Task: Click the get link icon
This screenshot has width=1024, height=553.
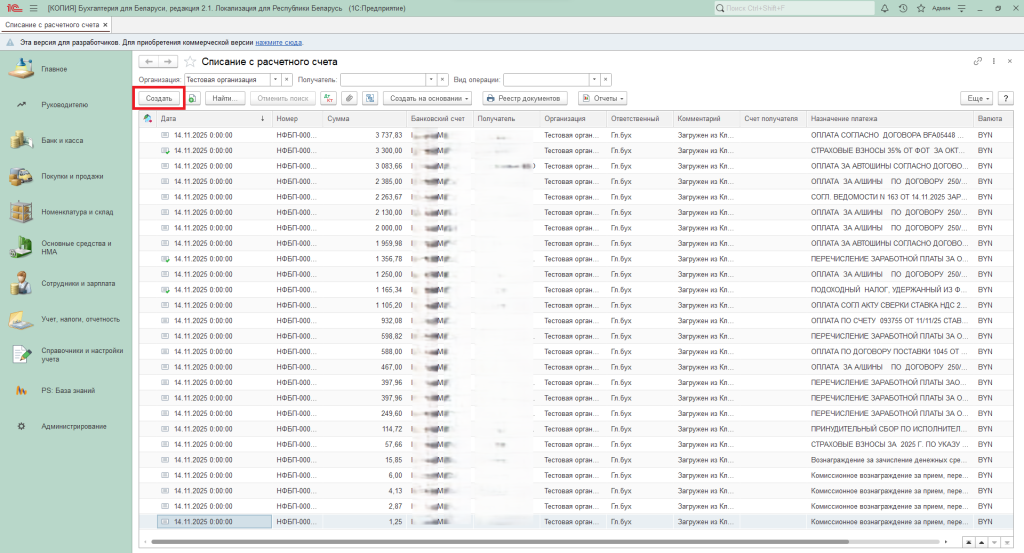Action: (977, 62)
